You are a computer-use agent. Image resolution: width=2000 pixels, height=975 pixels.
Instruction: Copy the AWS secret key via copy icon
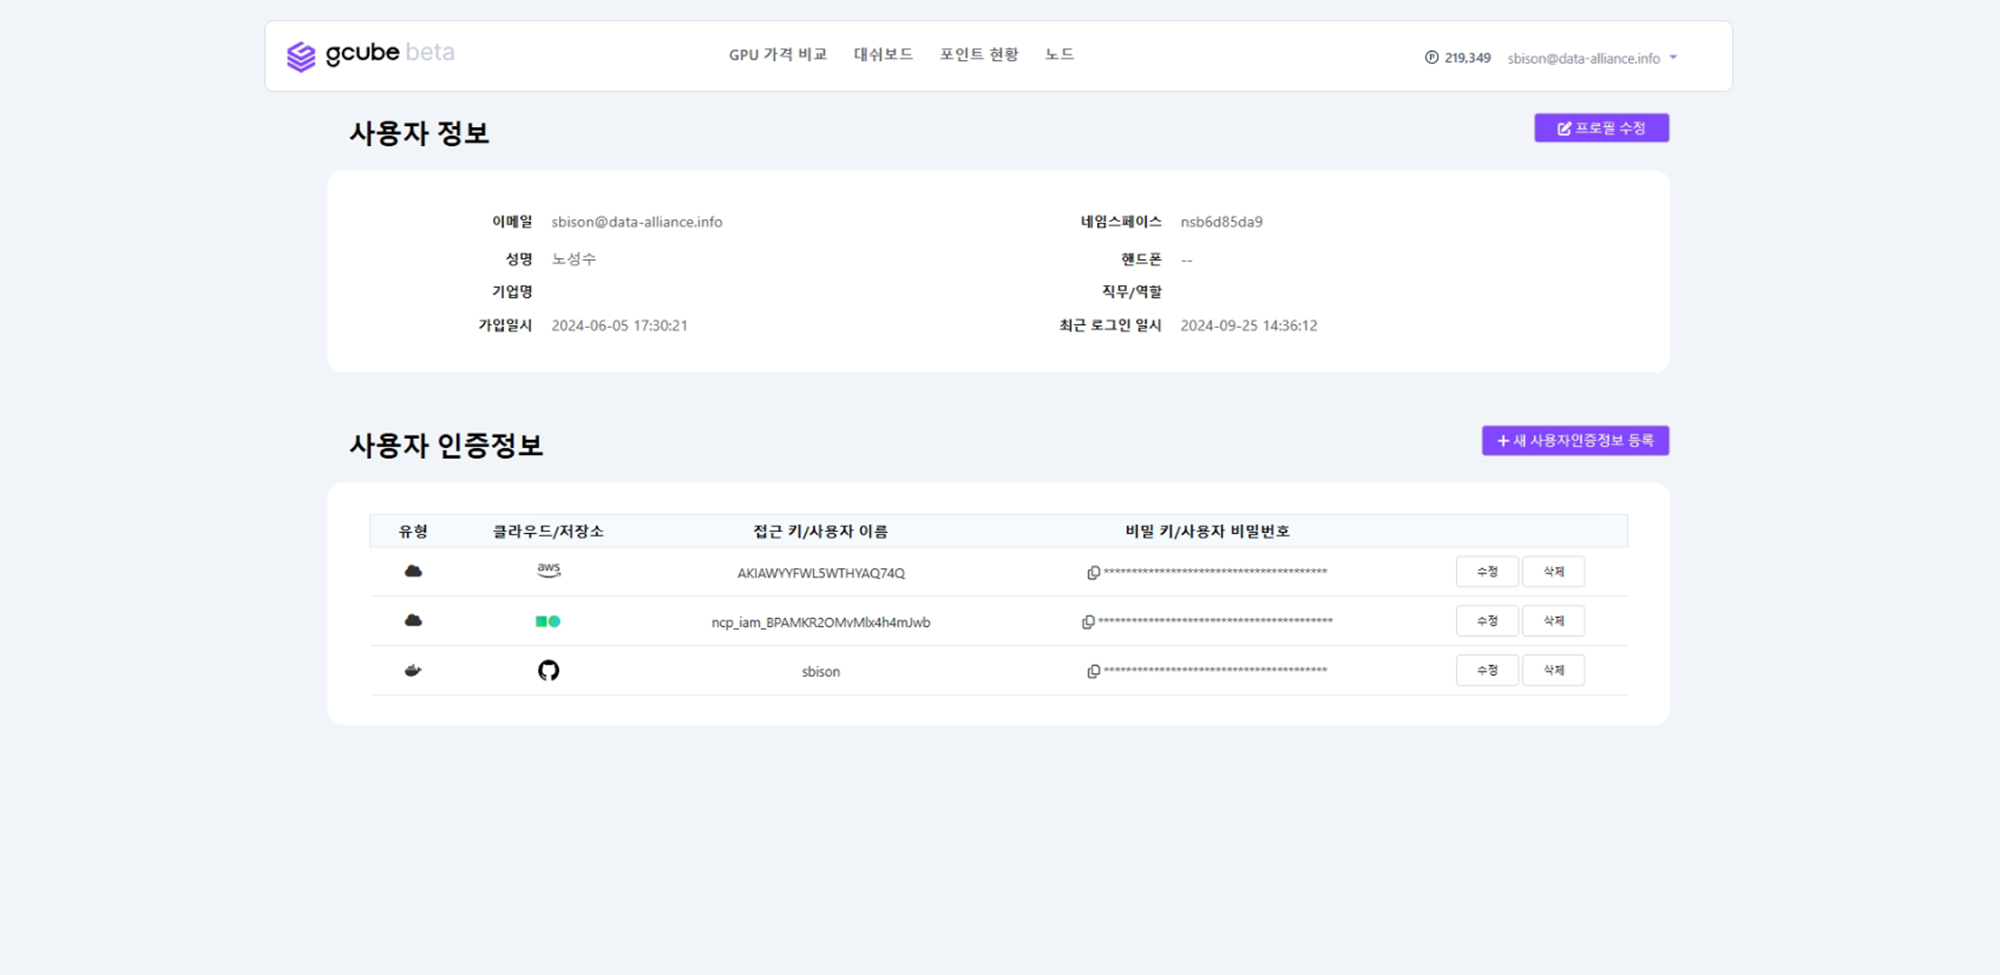pos(1093,572)
